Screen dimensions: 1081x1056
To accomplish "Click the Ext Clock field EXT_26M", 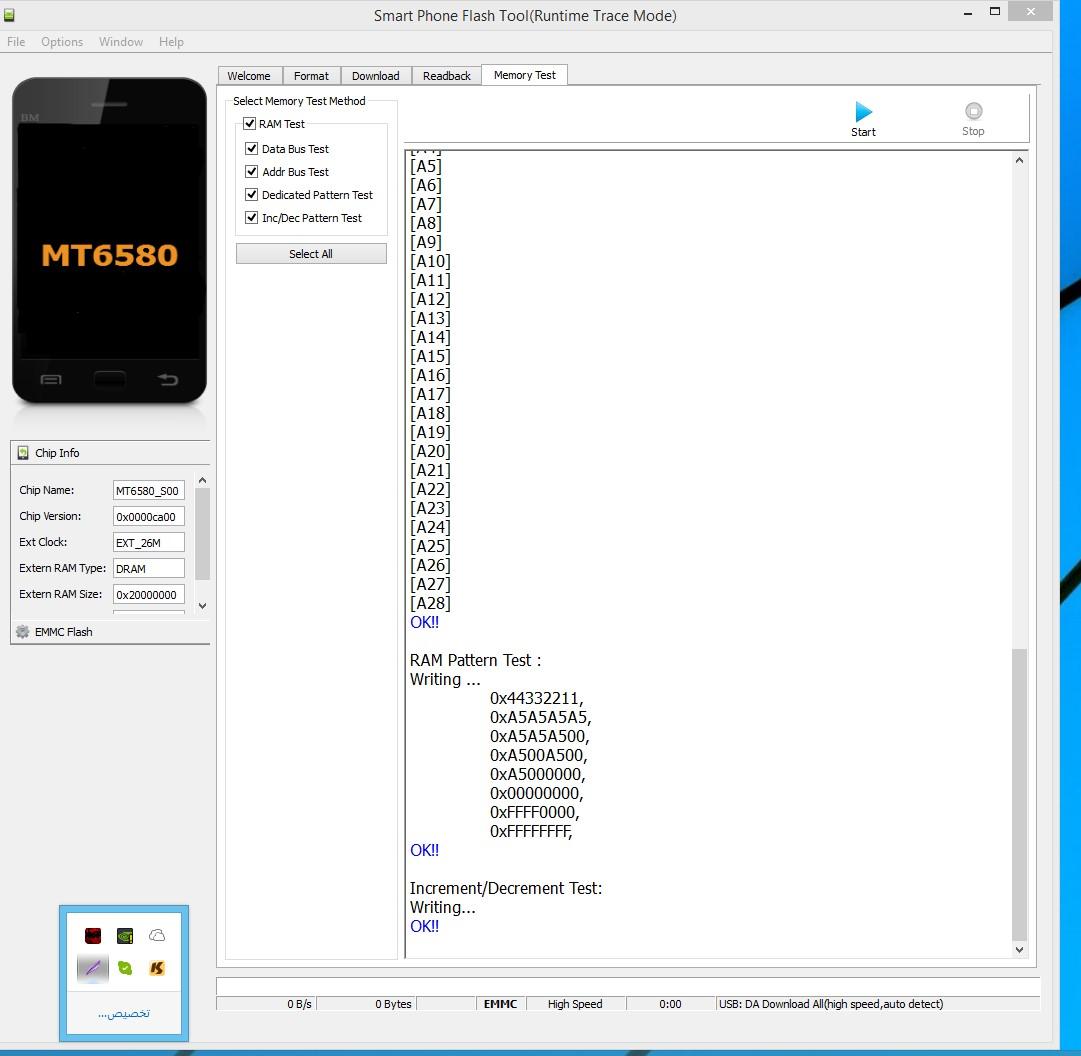I will click(148, 542).
